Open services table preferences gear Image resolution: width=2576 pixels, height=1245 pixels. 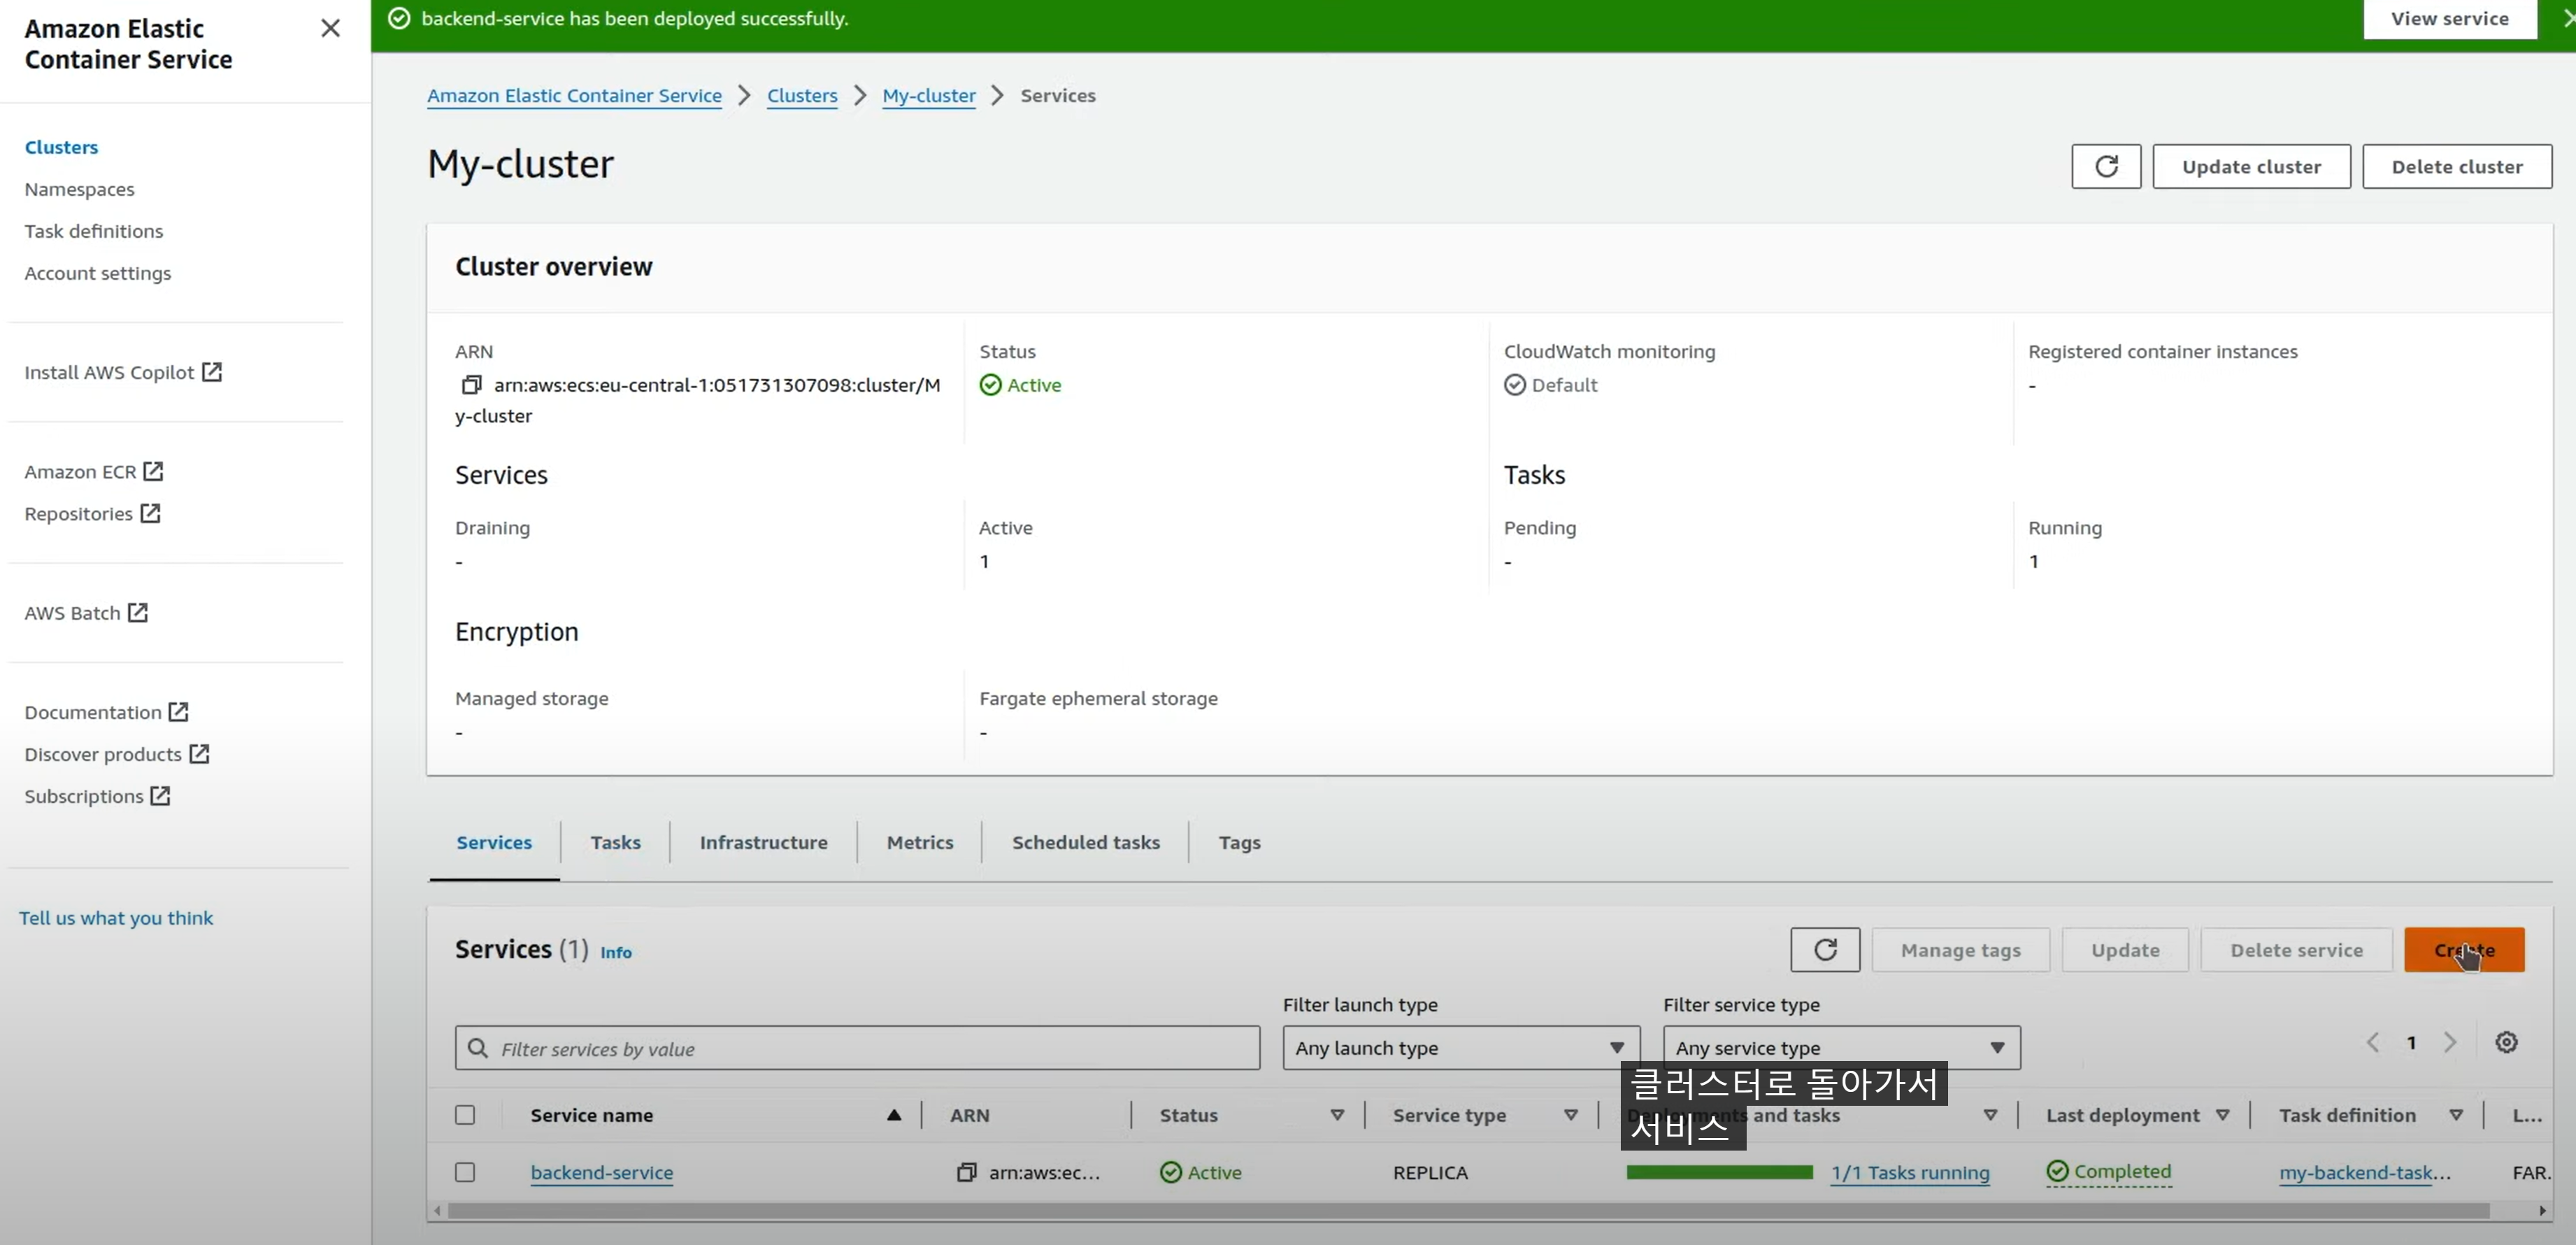[x=2505, y=1042]
